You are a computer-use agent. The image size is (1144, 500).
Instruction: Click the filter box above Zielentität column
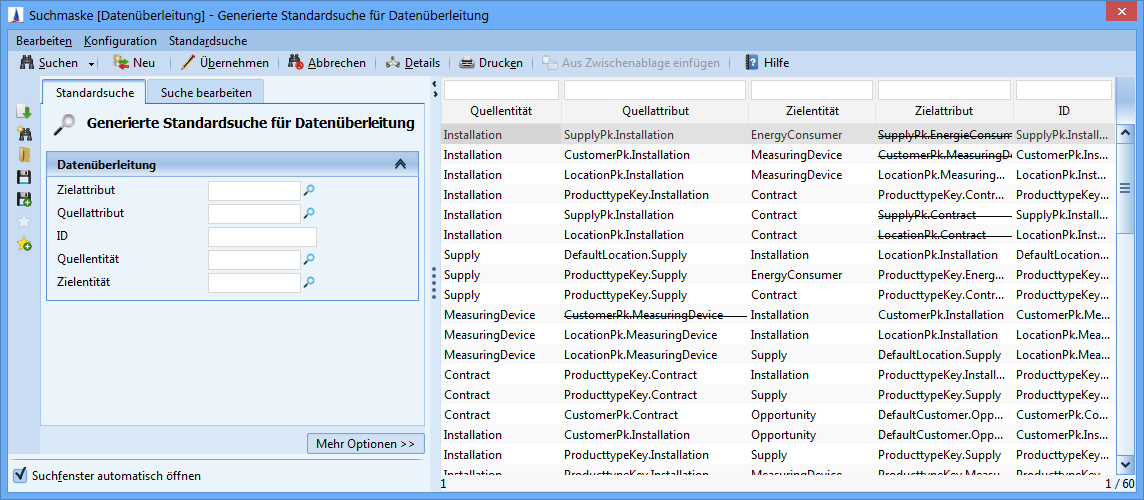click(x=810, y=90)
